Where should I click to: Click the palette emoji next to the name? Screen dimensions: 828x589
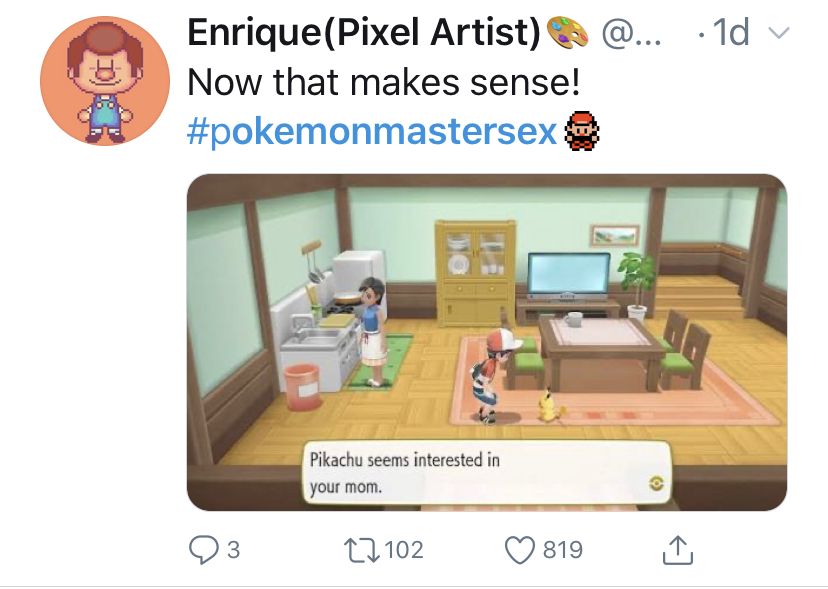coord(567,32)
